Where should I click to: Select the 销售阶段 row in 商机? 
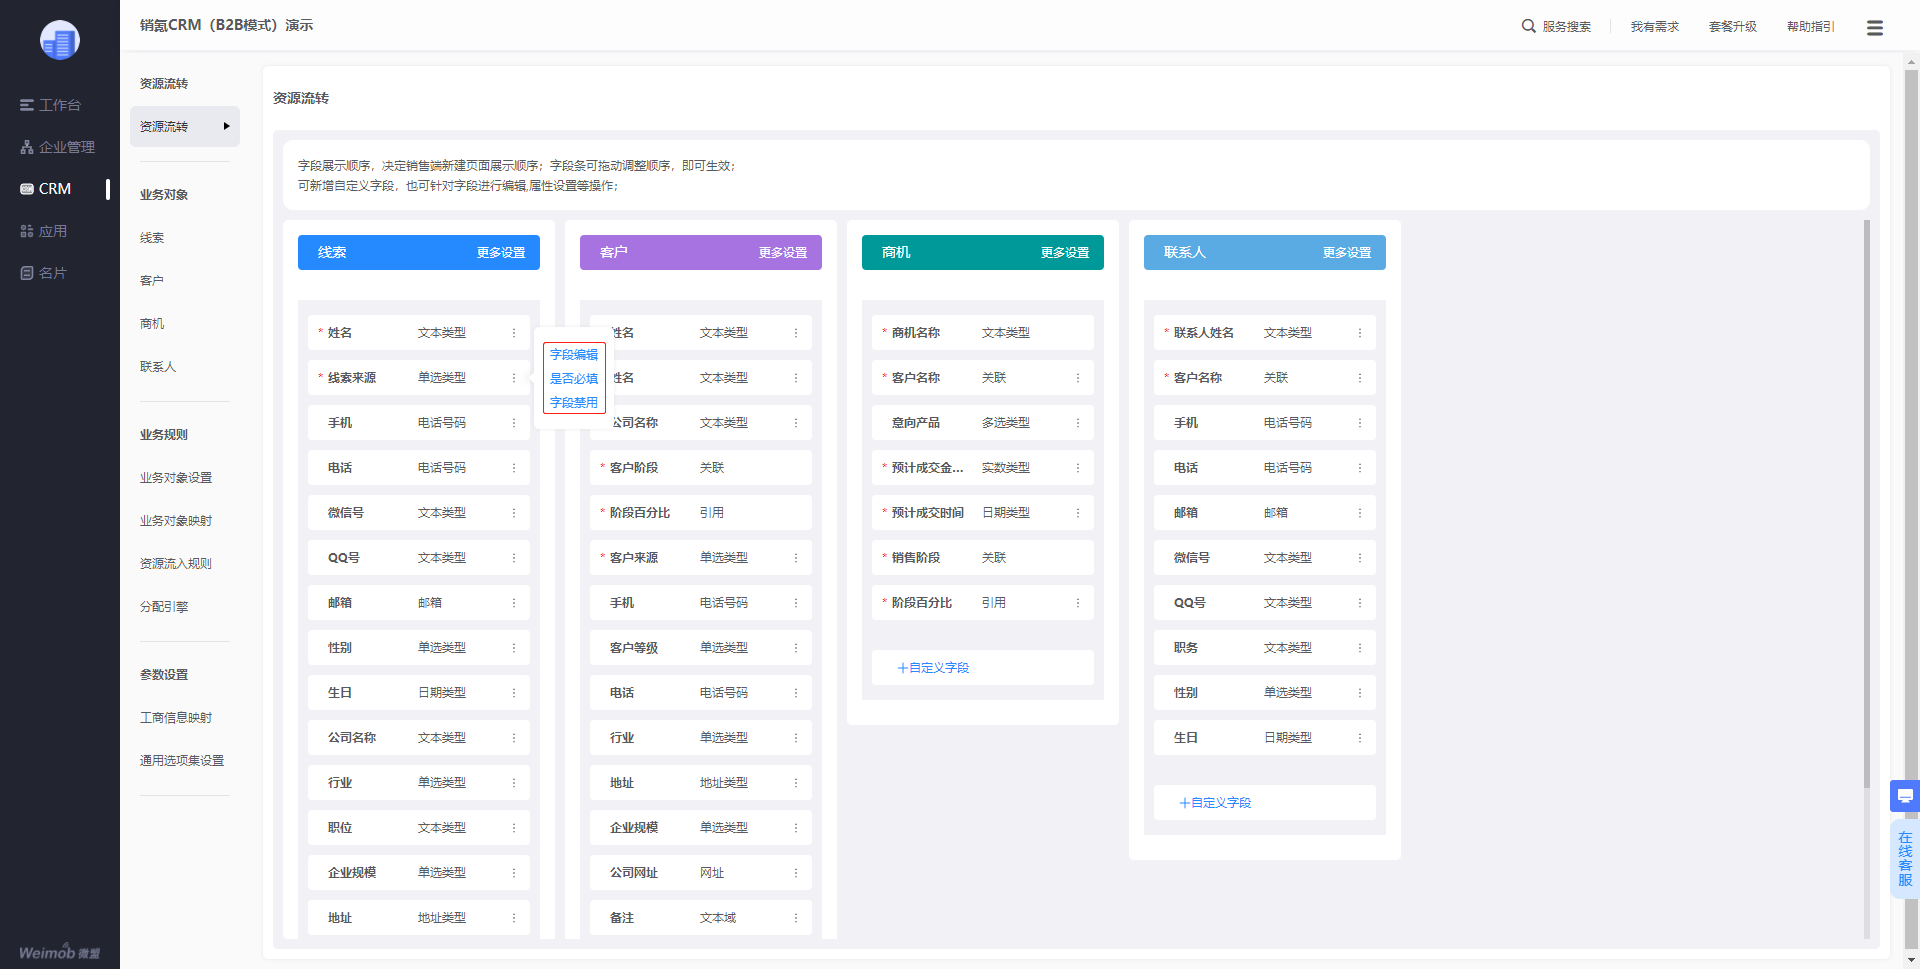point(982,558)
